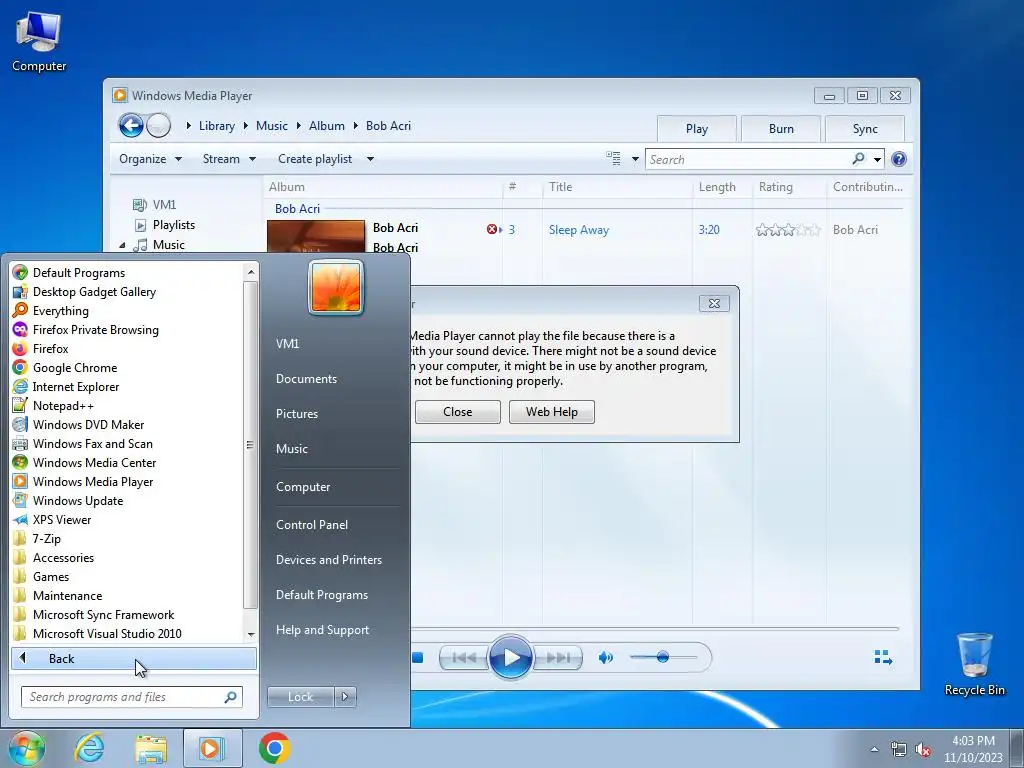Click the Length column header
Image resolution: width=1024 pixels, height=768 pixels.
click(x=722, y=187)
